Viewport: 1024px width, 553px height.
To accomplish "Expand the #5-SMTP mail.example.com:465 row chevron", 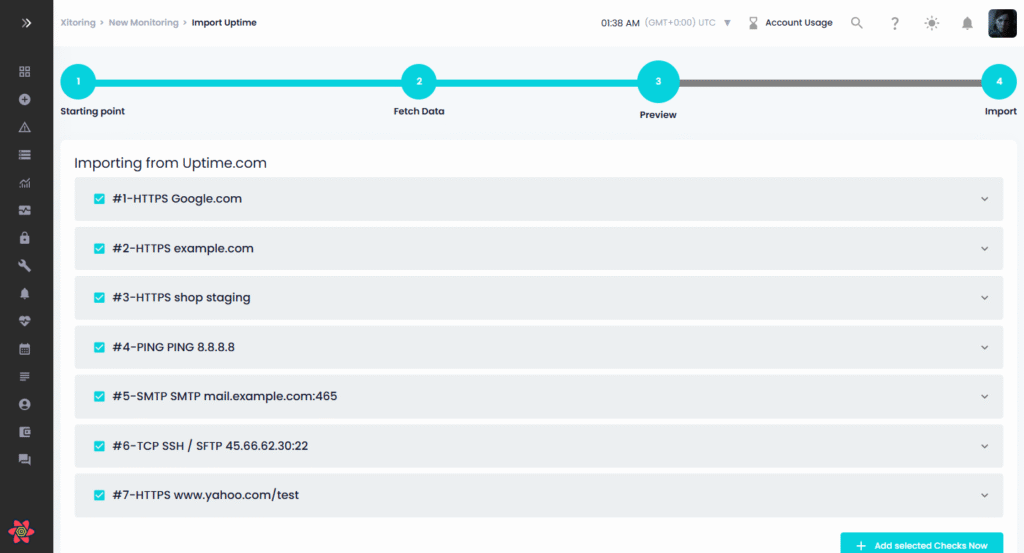I will click(984, 397).
